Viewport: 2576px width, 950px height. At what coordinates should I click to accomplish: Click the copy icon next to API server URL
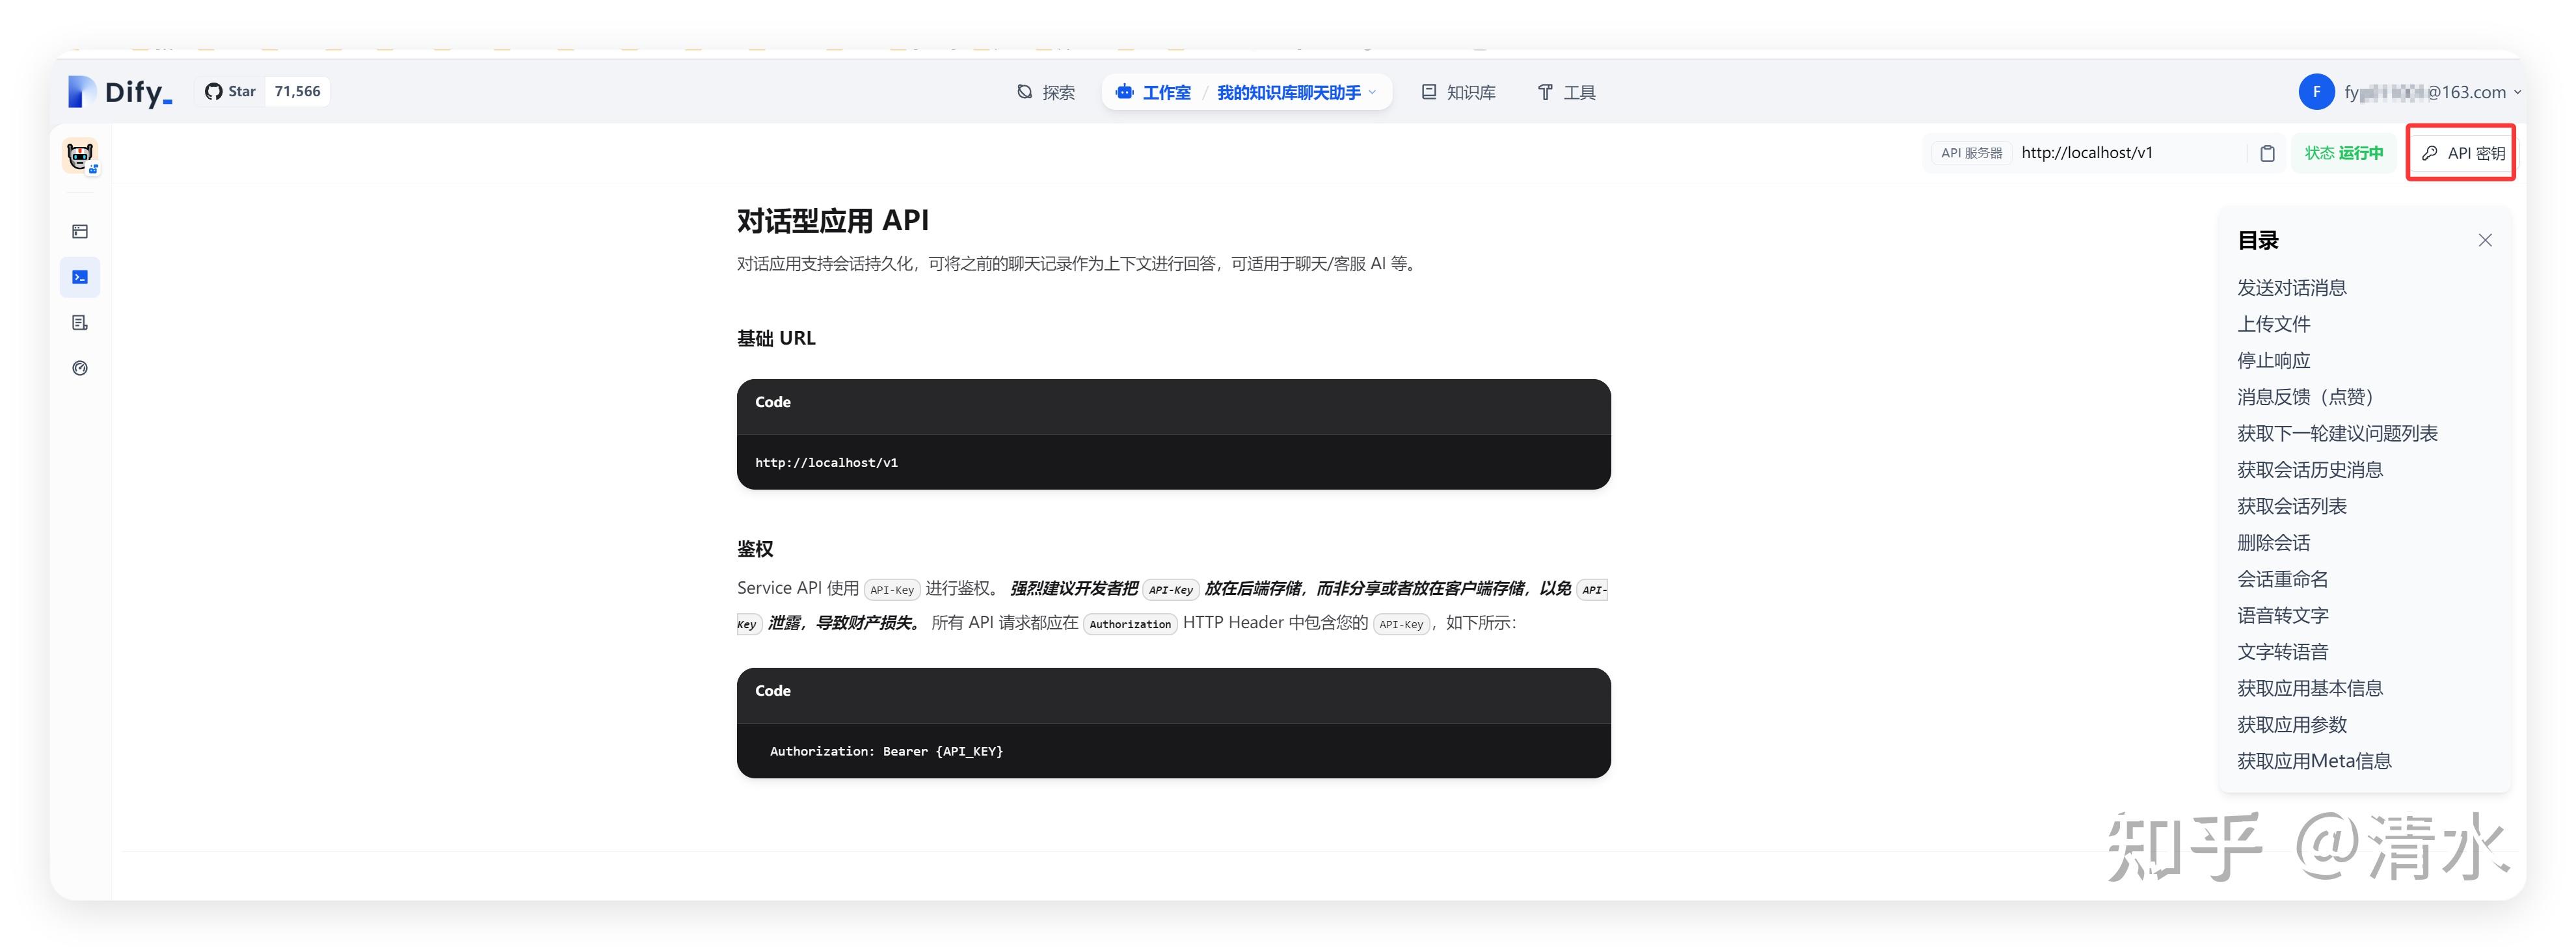(2266, 152)
